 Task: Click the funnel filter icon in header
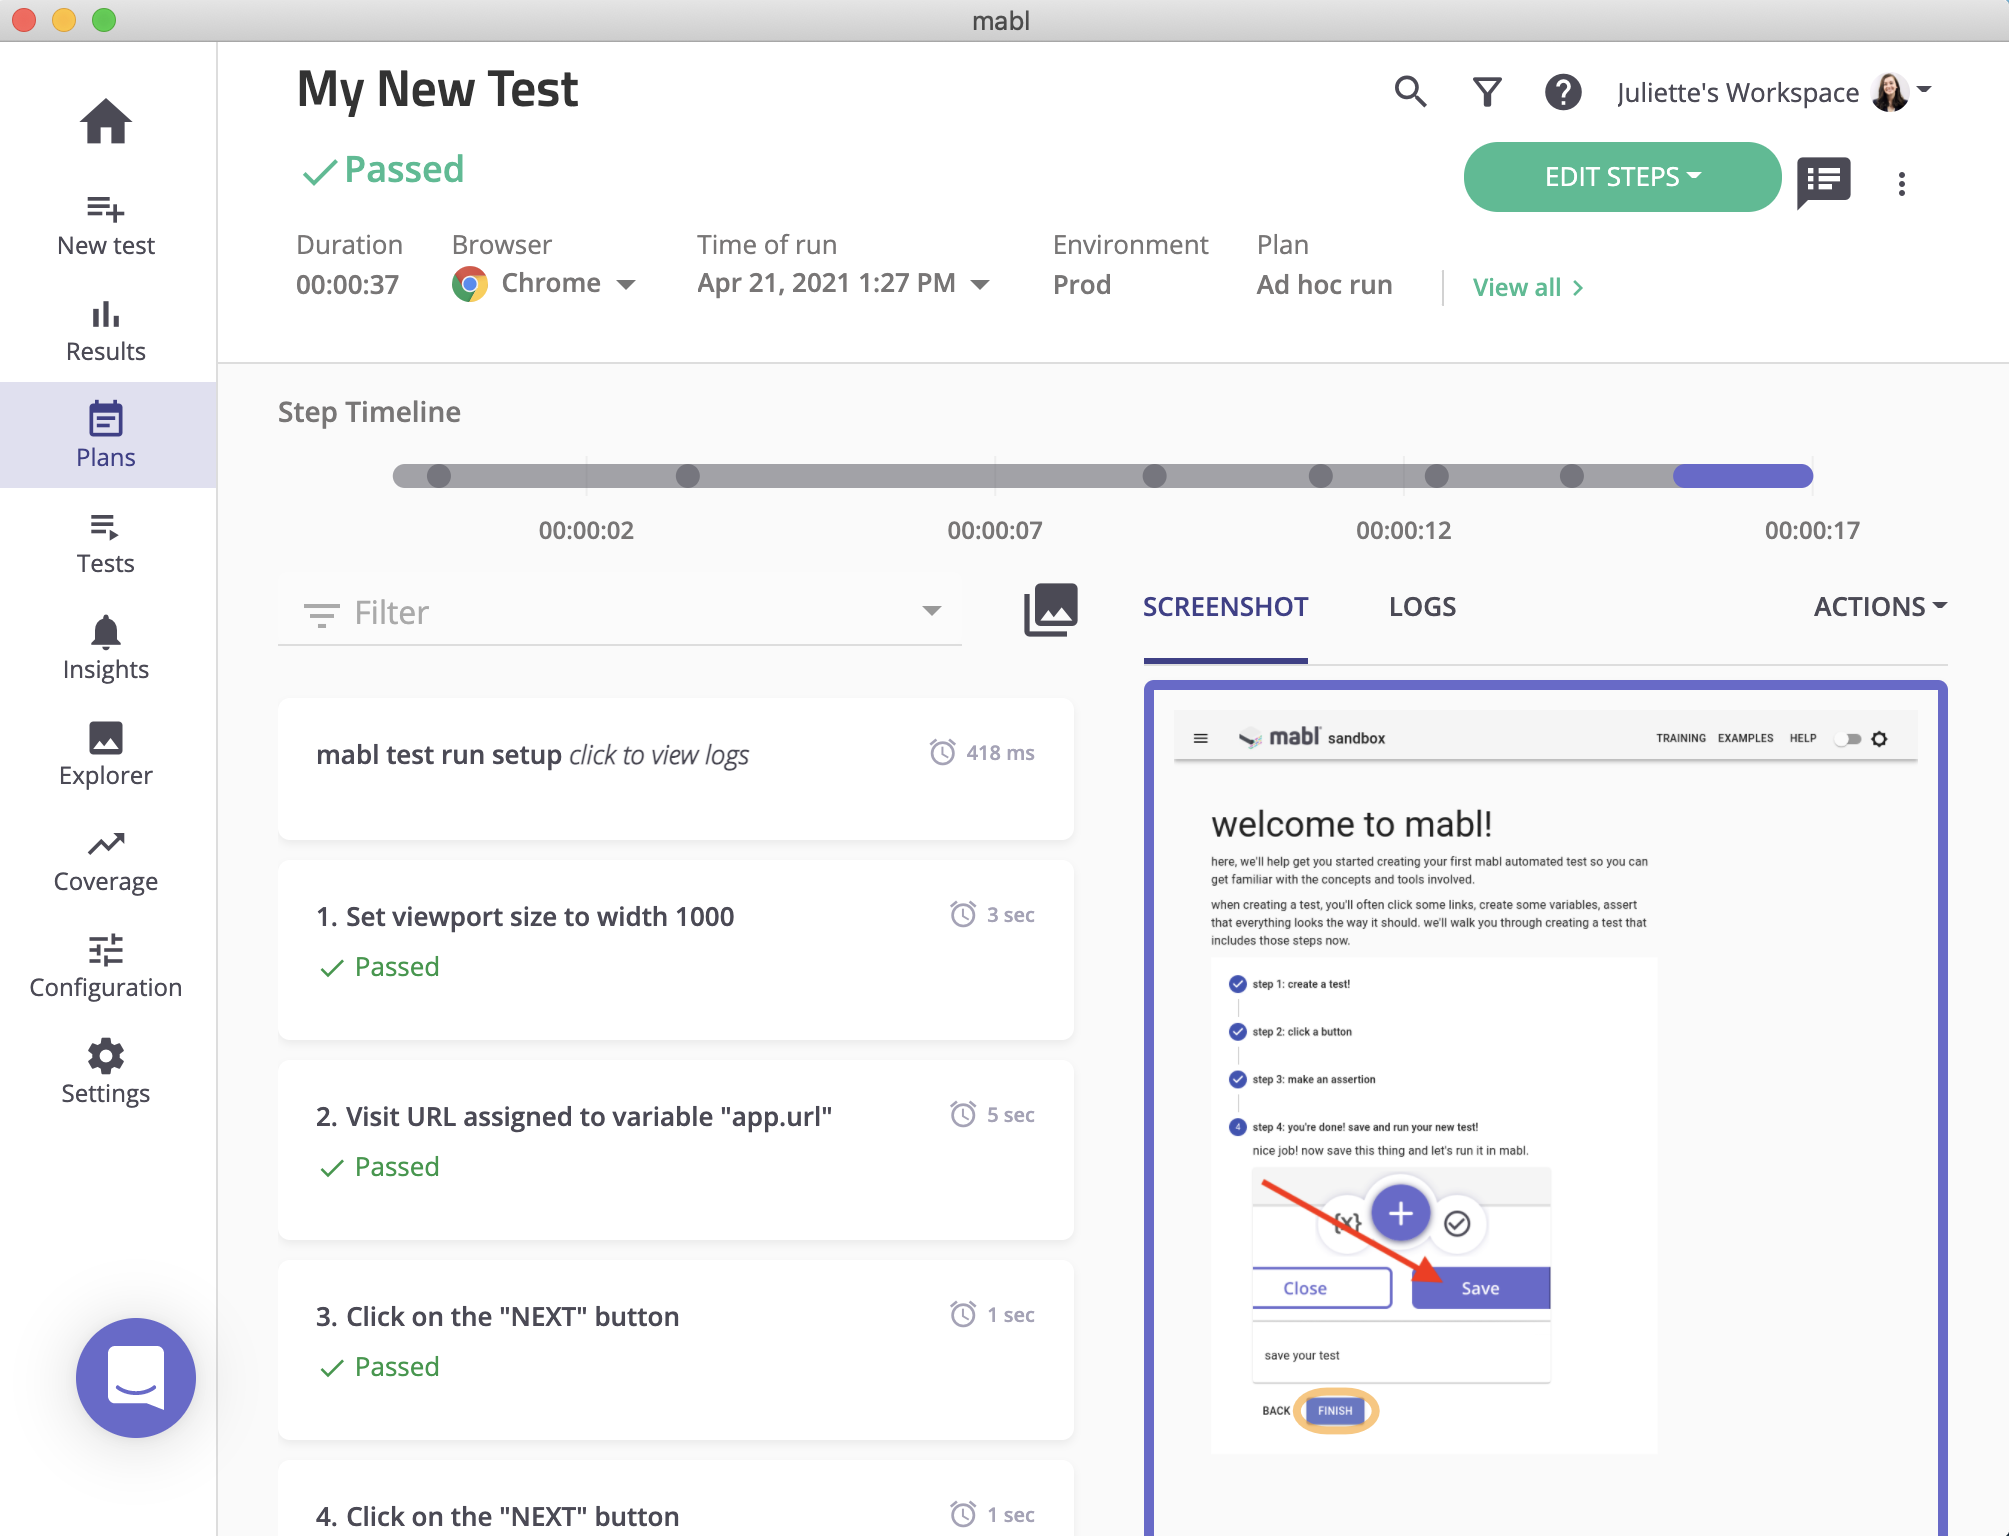[x=1487, y=92]
